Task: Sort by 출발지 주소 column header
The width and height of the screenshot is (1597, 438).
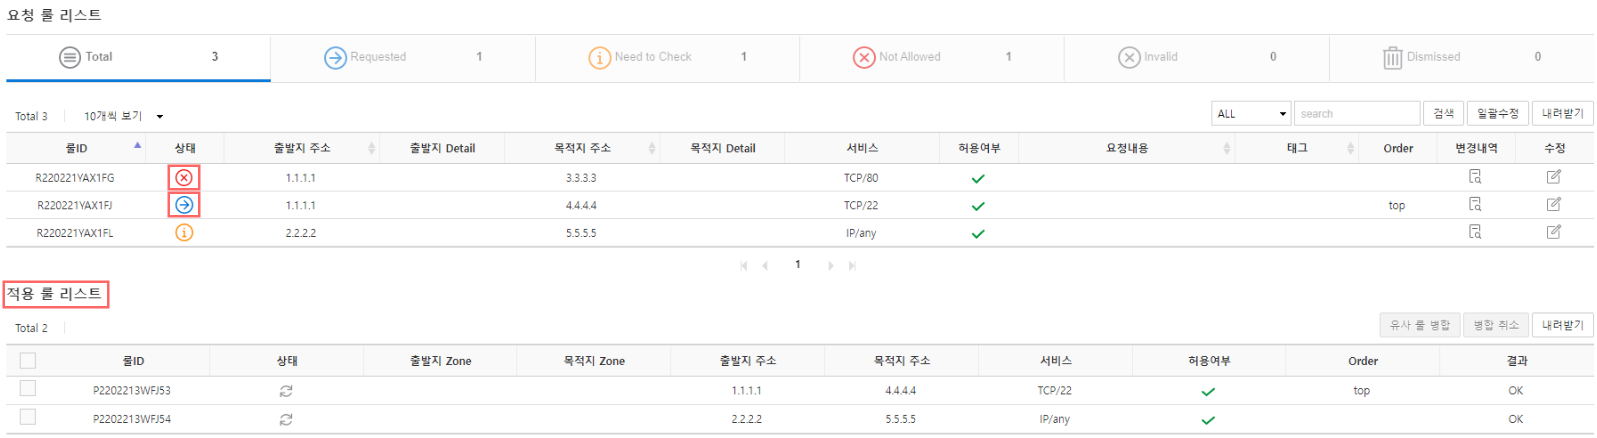Action: (302, 148)
